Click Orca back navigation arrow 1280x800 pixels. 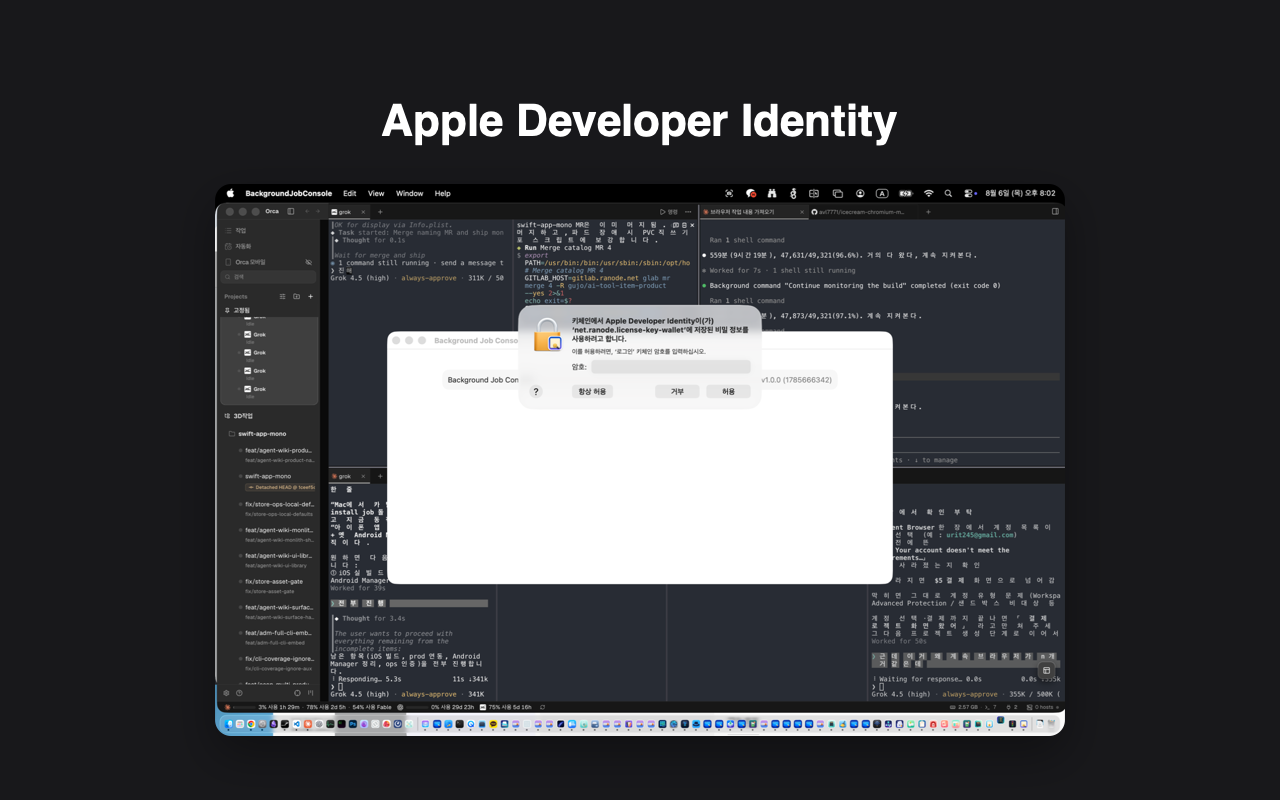pyautogui.click(x=308, y=212)
